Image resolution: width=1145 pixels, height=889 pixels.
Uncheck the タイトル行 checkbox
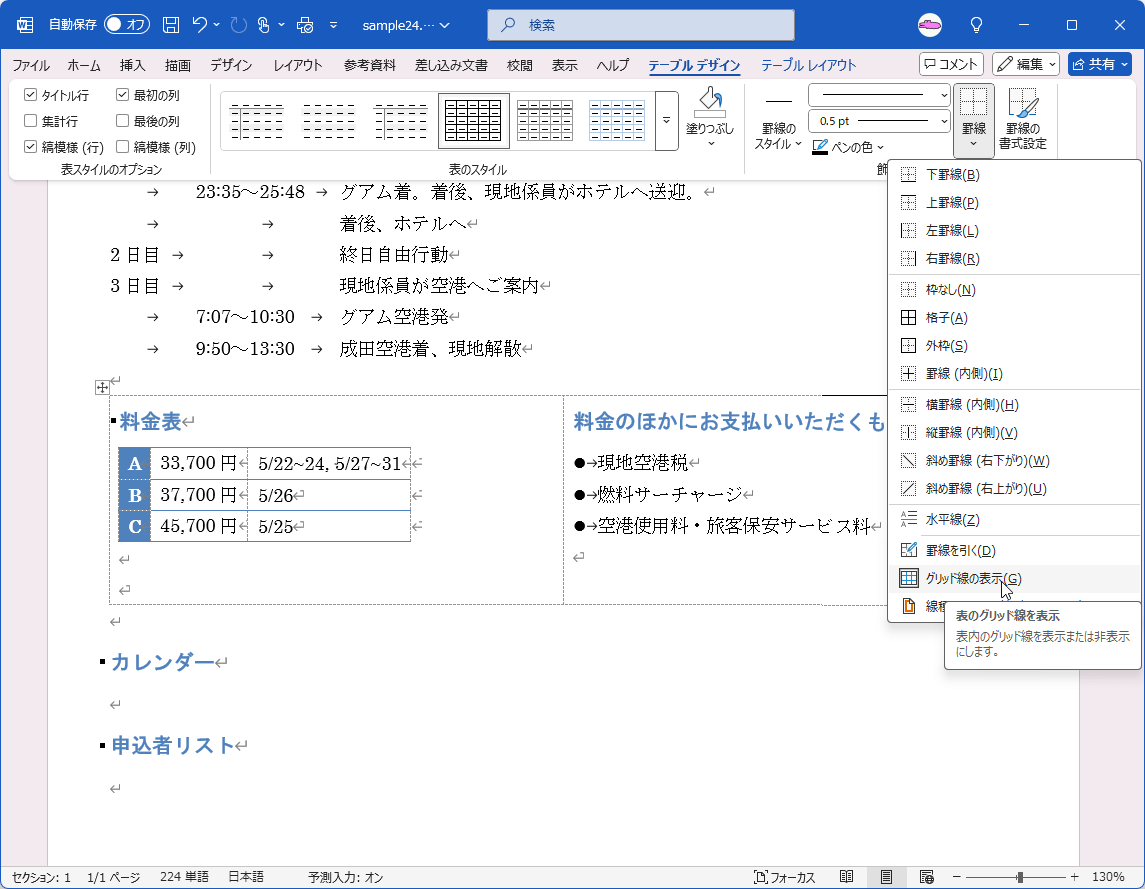31,95
